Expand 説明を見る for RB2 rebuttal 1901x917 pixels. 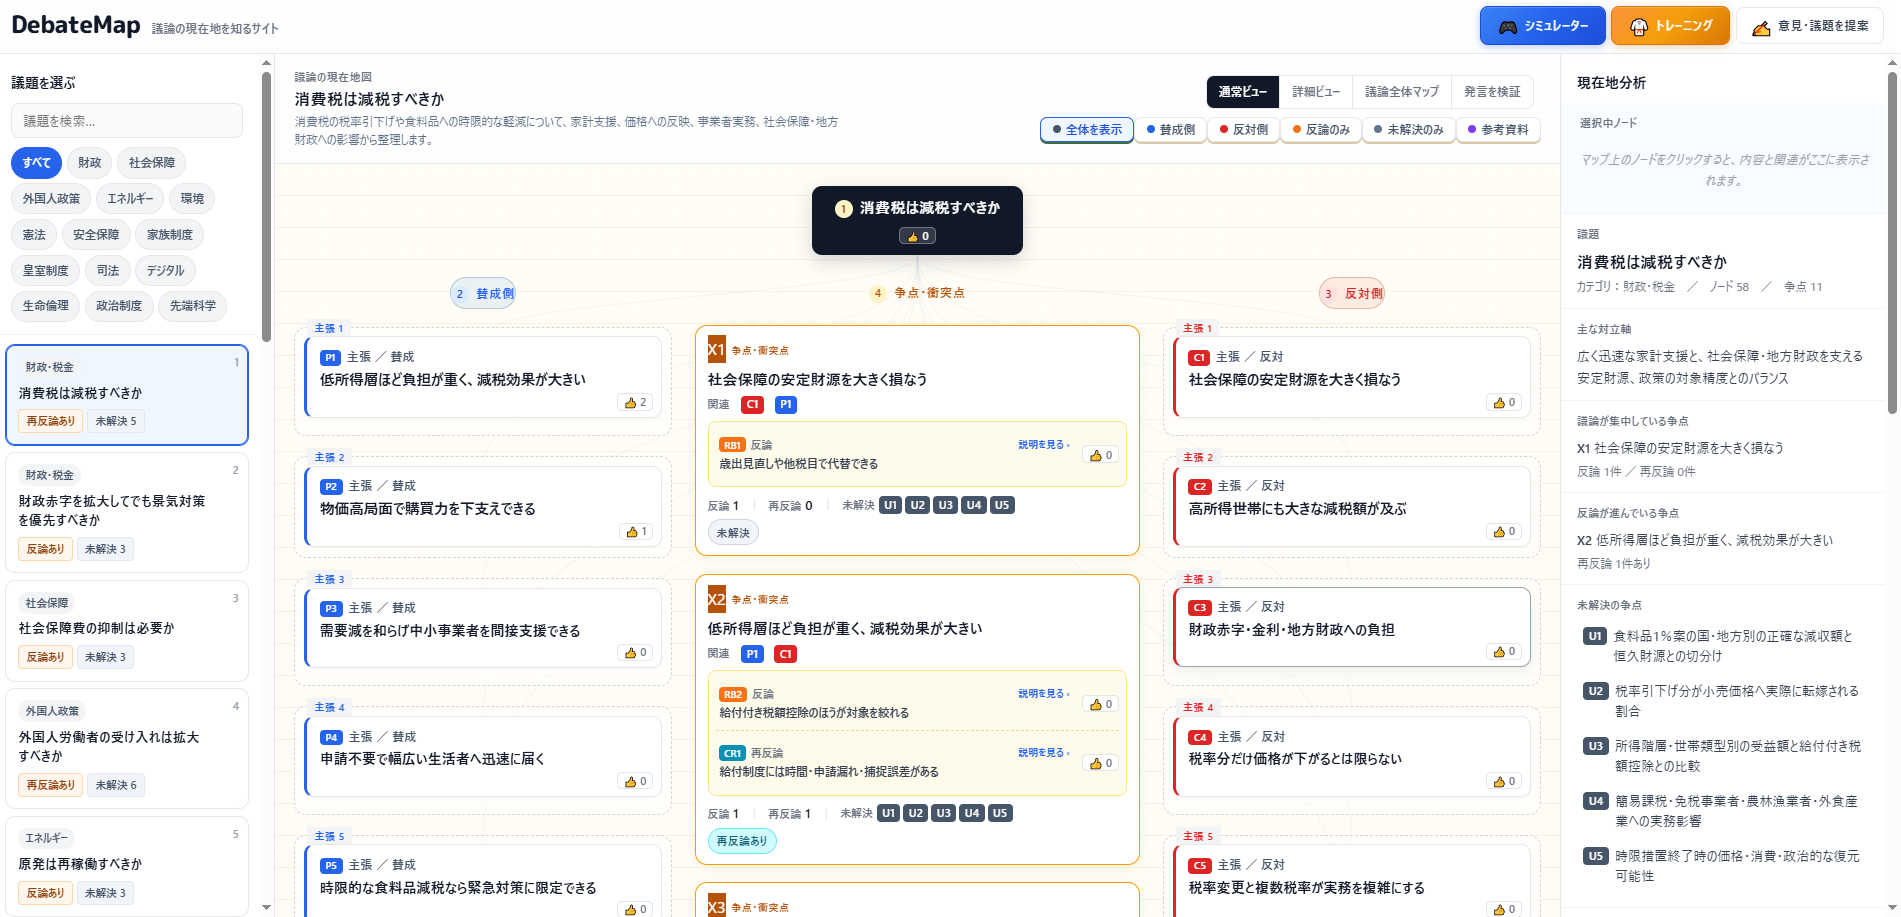[x=1044, y=694]
